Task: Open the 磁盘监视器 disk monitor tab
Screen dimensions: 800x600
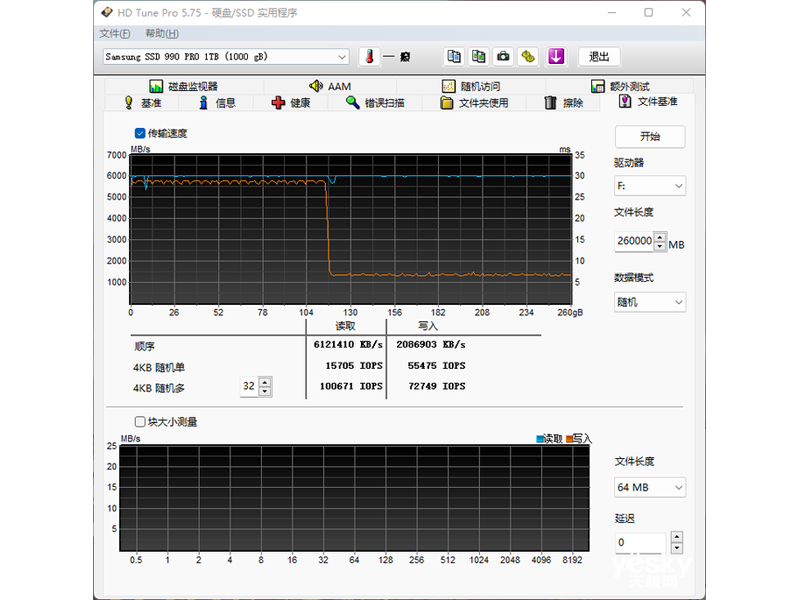Action: pyautogui.click(x=184, y=86)
